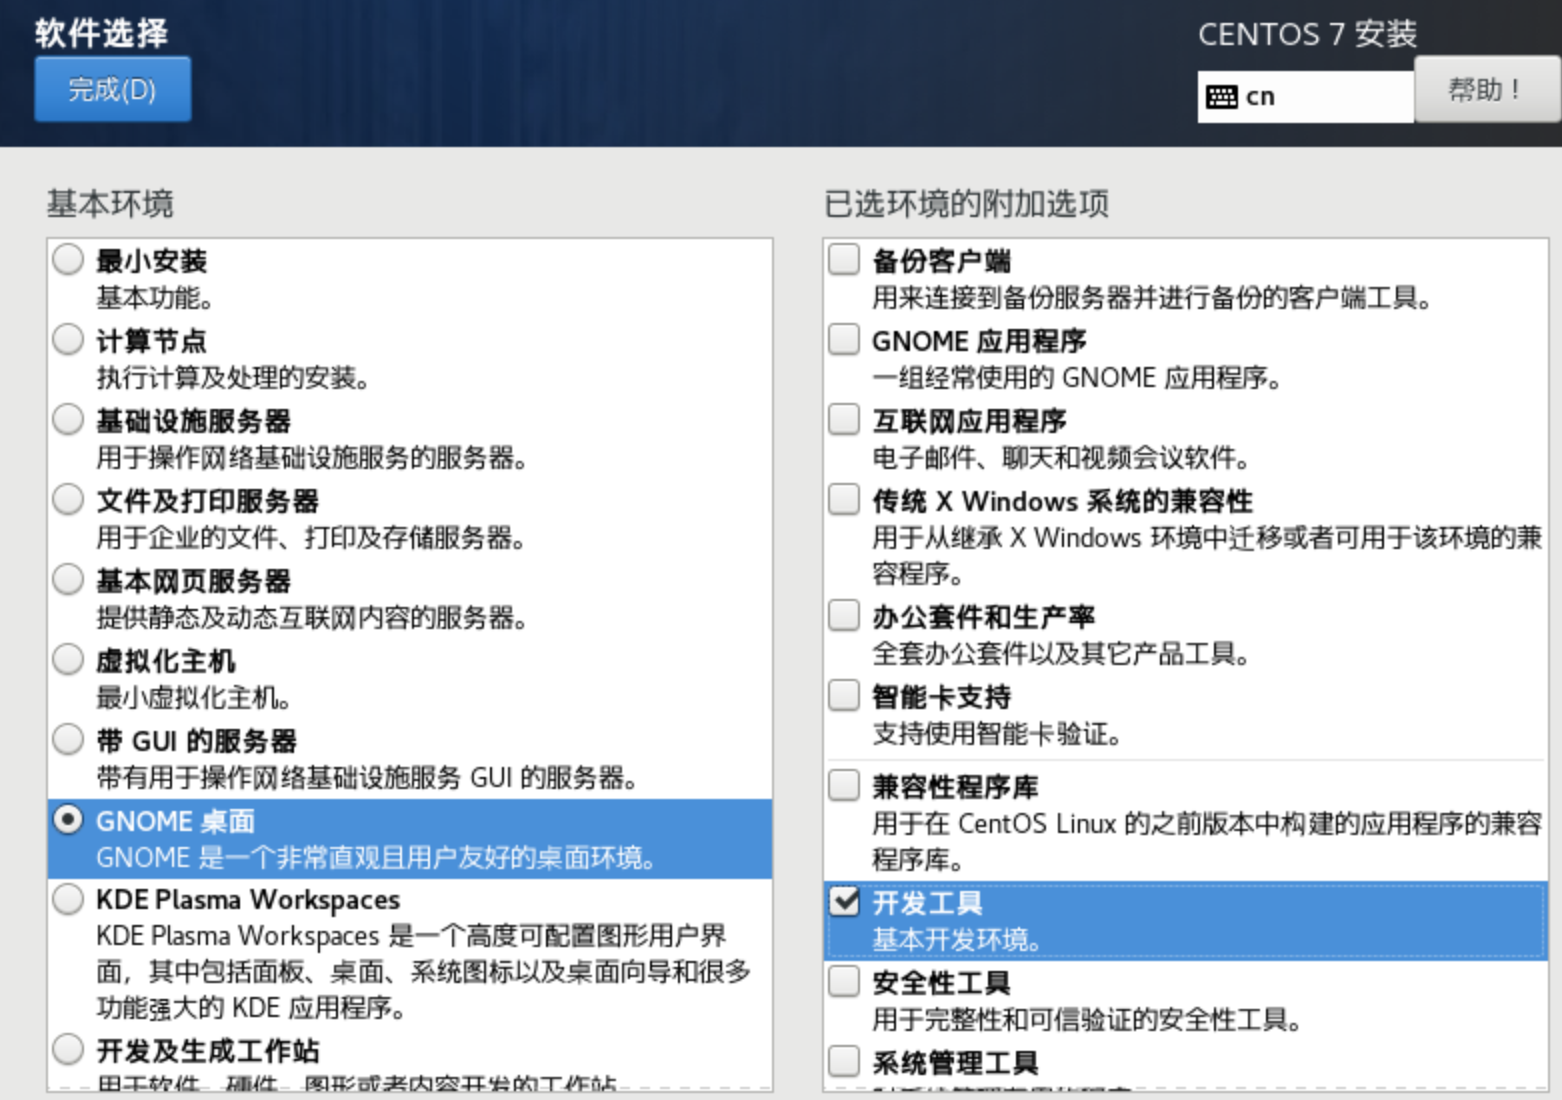Click the description 用于企业的文件、打印及存储服务器。
Image resolution: width=1562 pixels, height=1100 pixels.
311,538
